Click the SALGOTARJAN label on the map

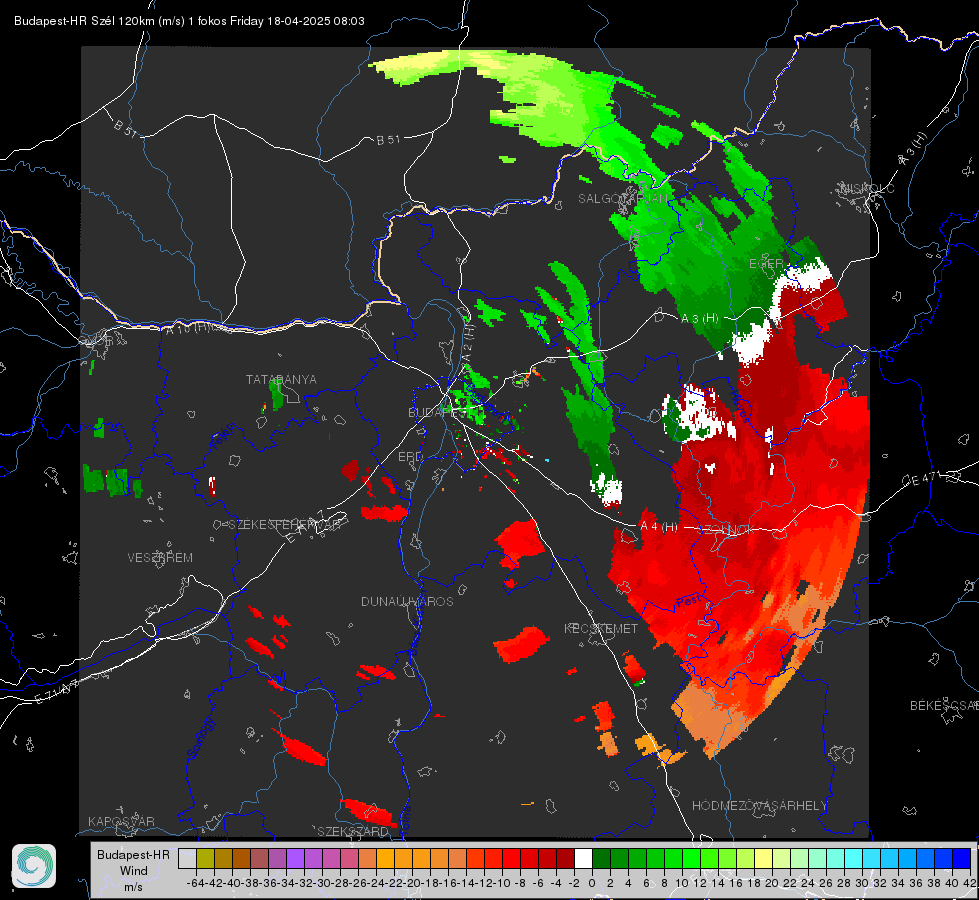(622, 199)
